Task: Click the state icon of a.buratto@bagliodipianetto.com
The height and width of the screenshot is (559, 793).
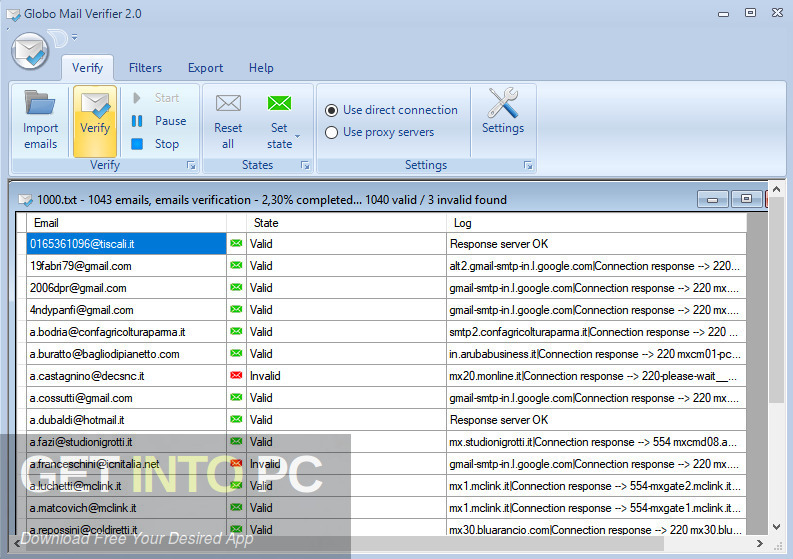Action: pos(236,353)
